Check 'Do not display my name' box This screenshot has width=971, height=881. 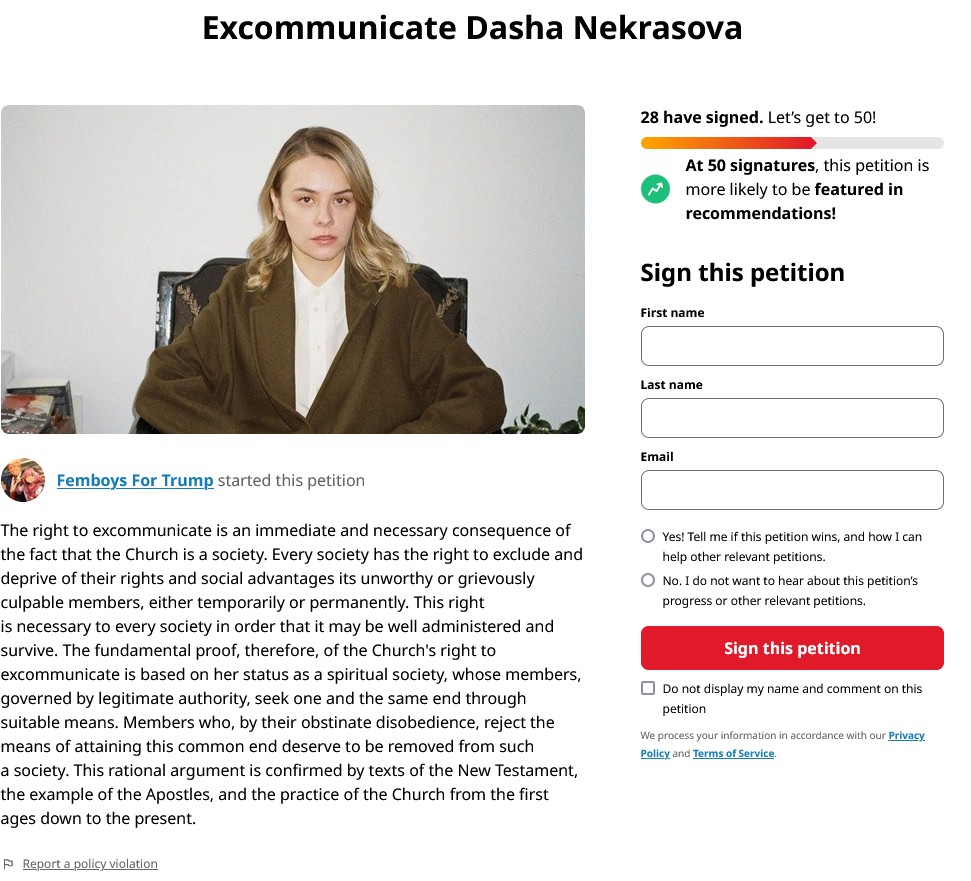(648, 688)
